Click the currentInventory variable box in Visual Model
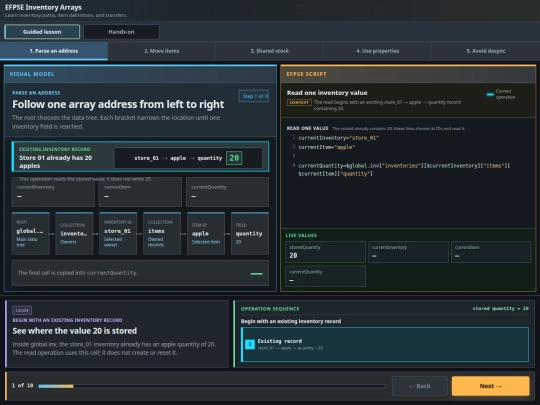Screen dimensions: 540x405 (53, 192)
